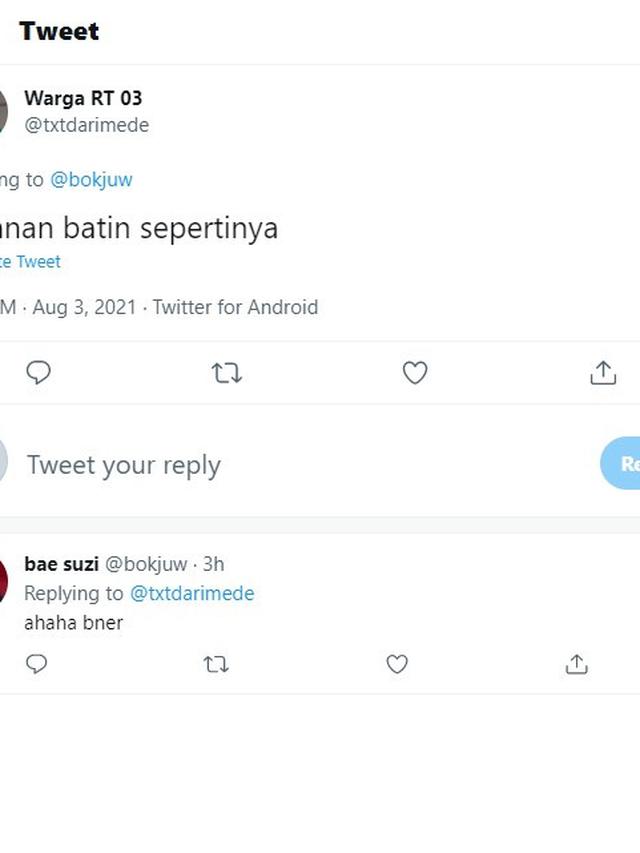The height and width of the screenshot is (853, 640).
Task: Click Warga RT 03's profile avatar
Action: click(5, 110)
